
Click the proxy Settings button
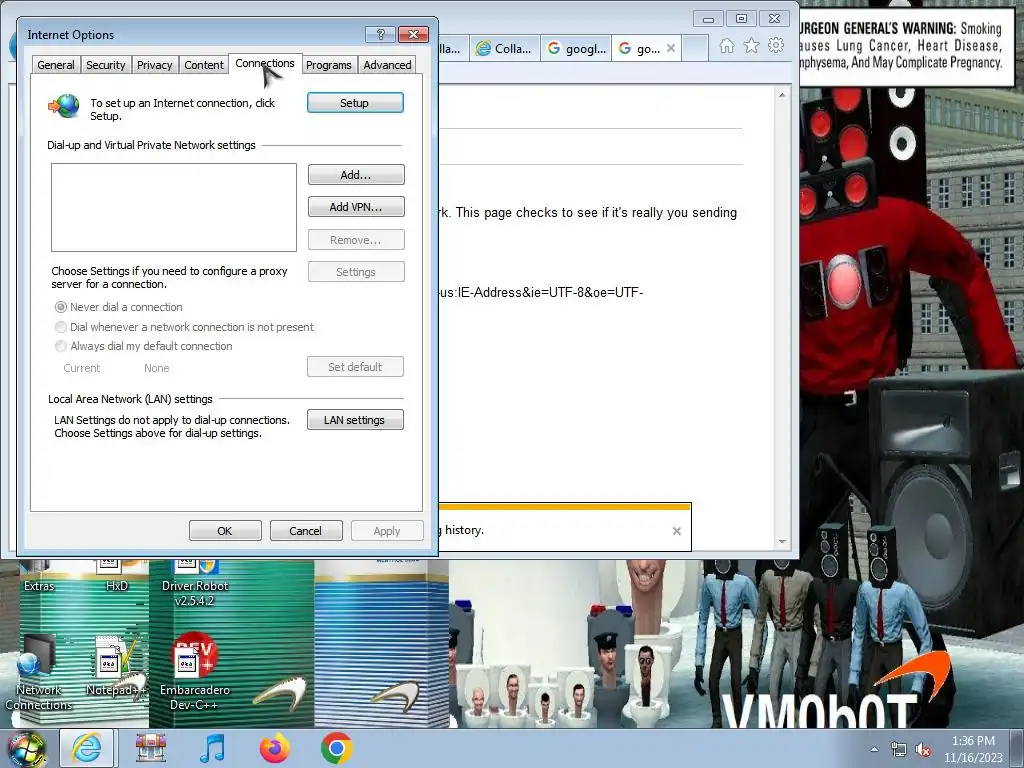[356, 271]
